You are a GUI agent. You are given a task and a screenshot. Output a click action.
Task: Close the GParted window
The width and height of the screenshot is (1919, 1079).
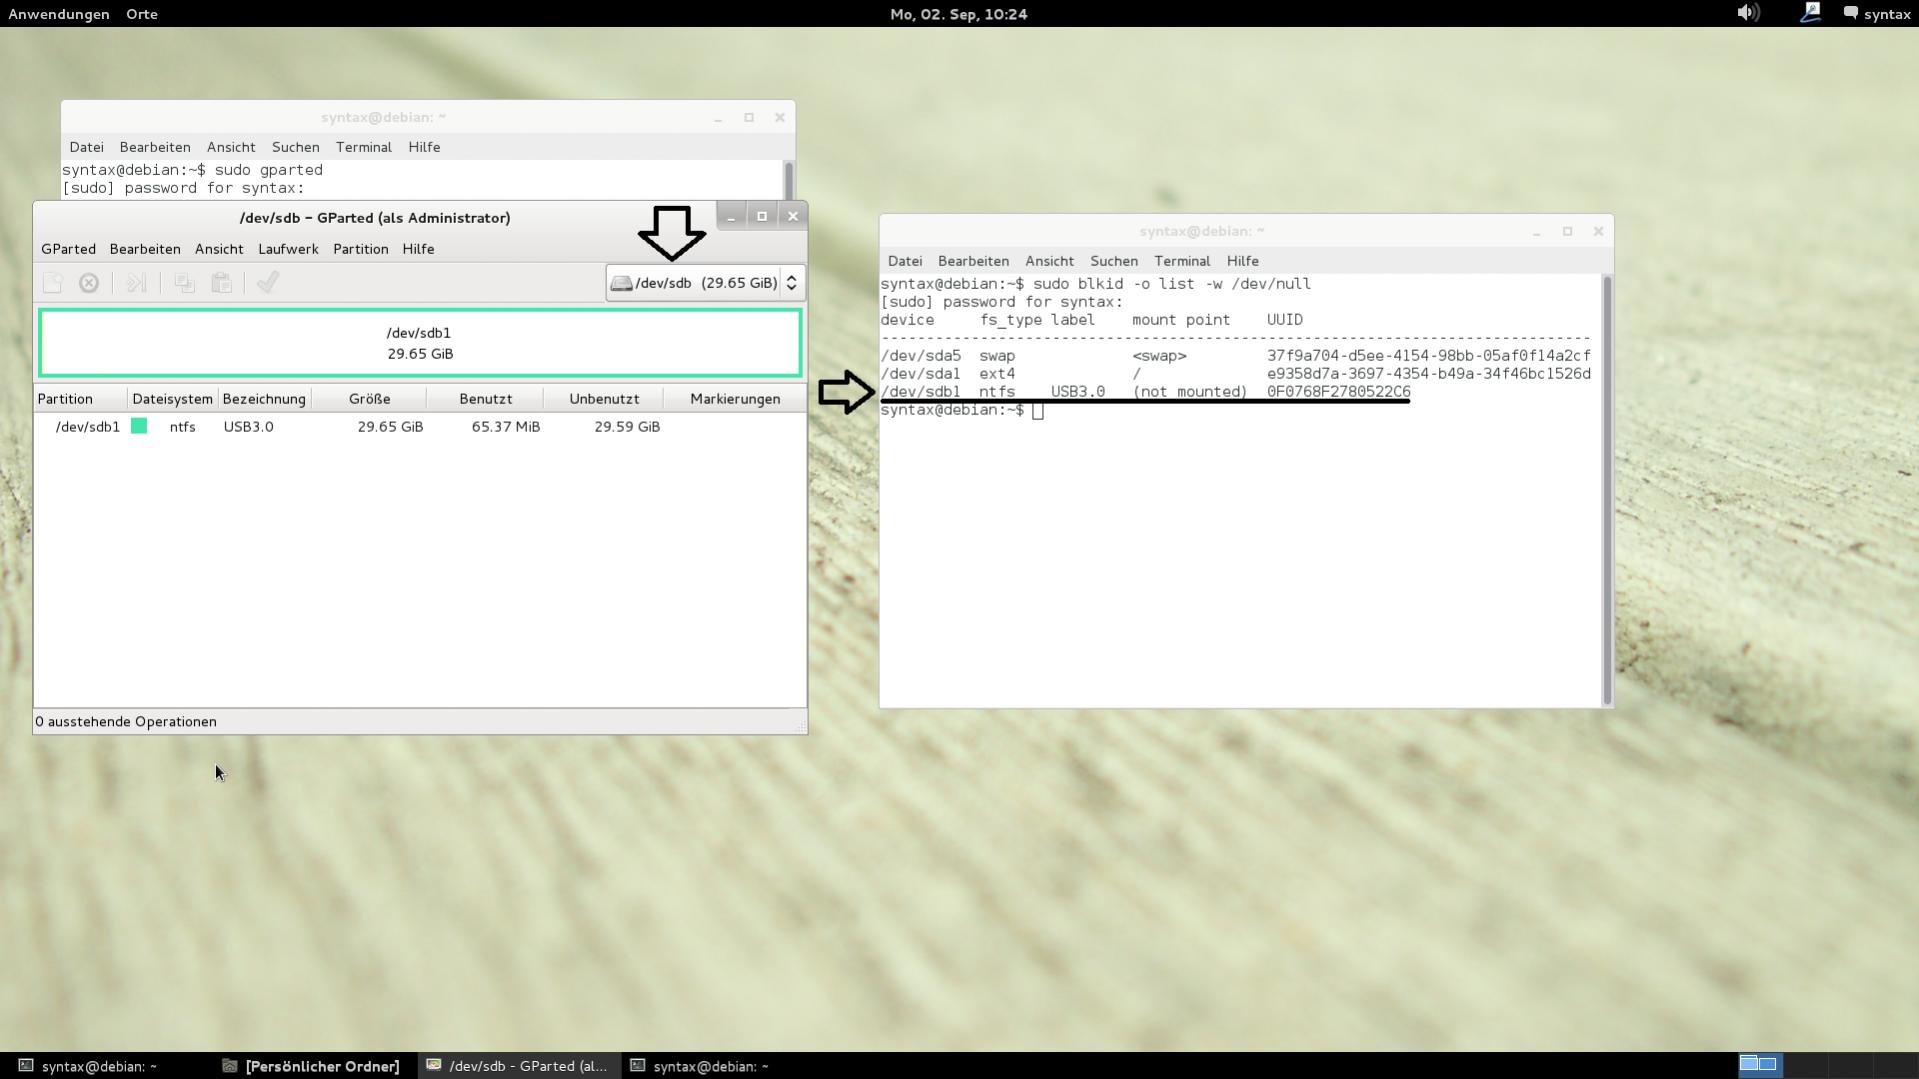point(793,216)
